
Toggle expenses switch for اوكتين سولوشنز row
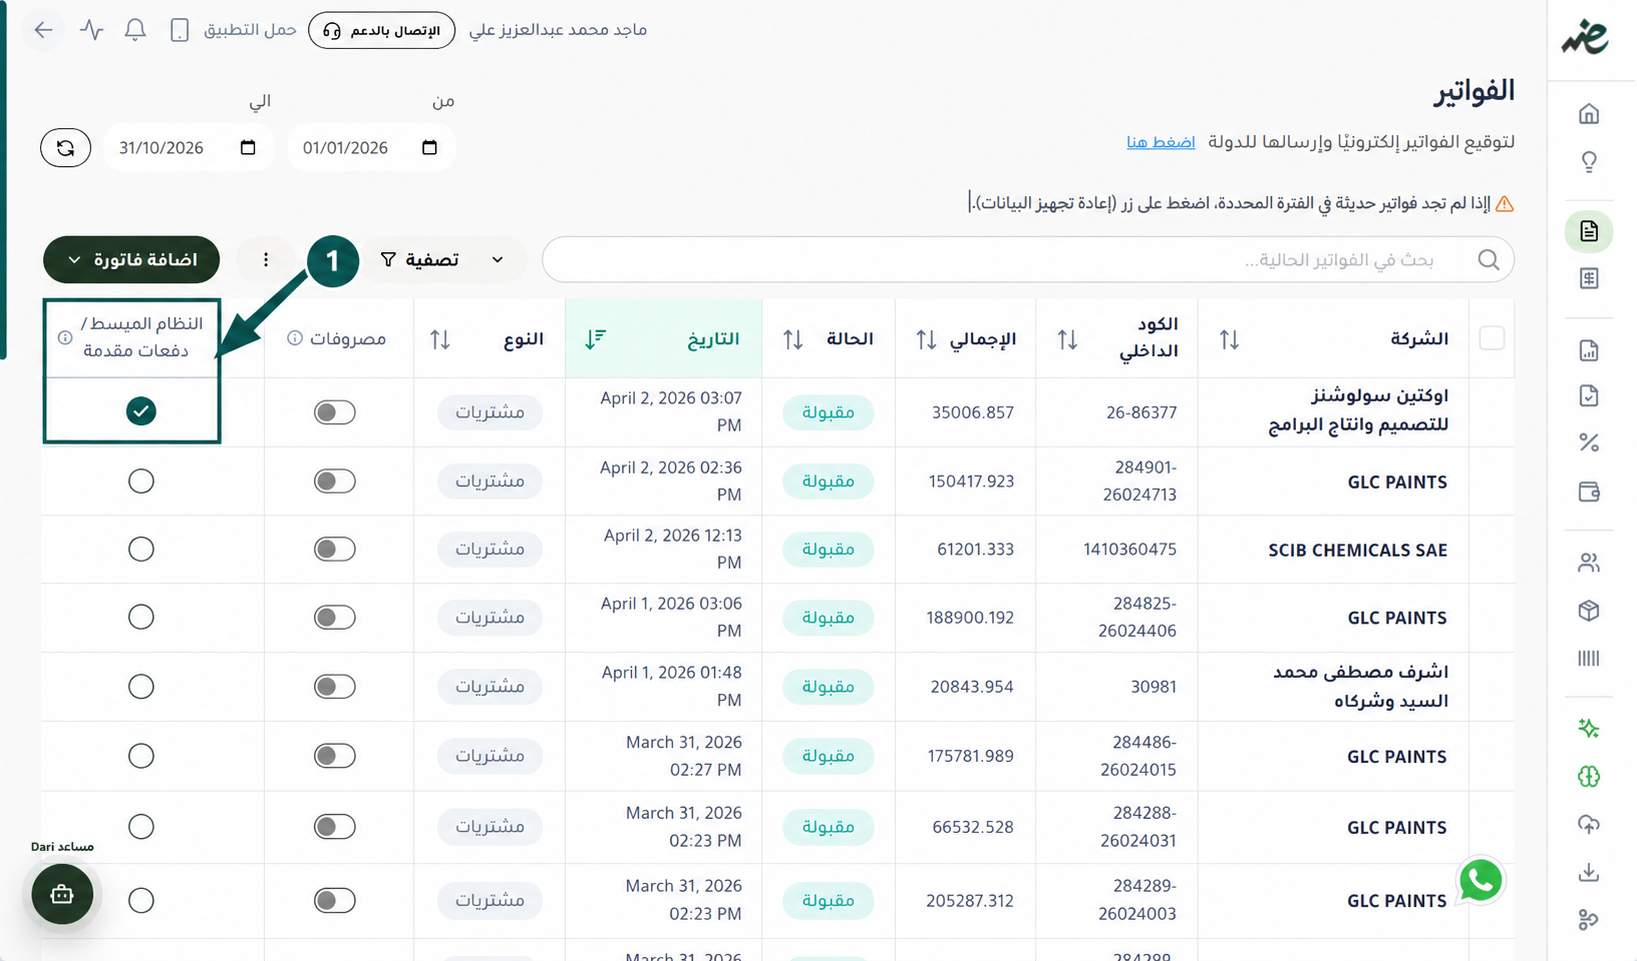pyautogui.click(x=334, y=412)
